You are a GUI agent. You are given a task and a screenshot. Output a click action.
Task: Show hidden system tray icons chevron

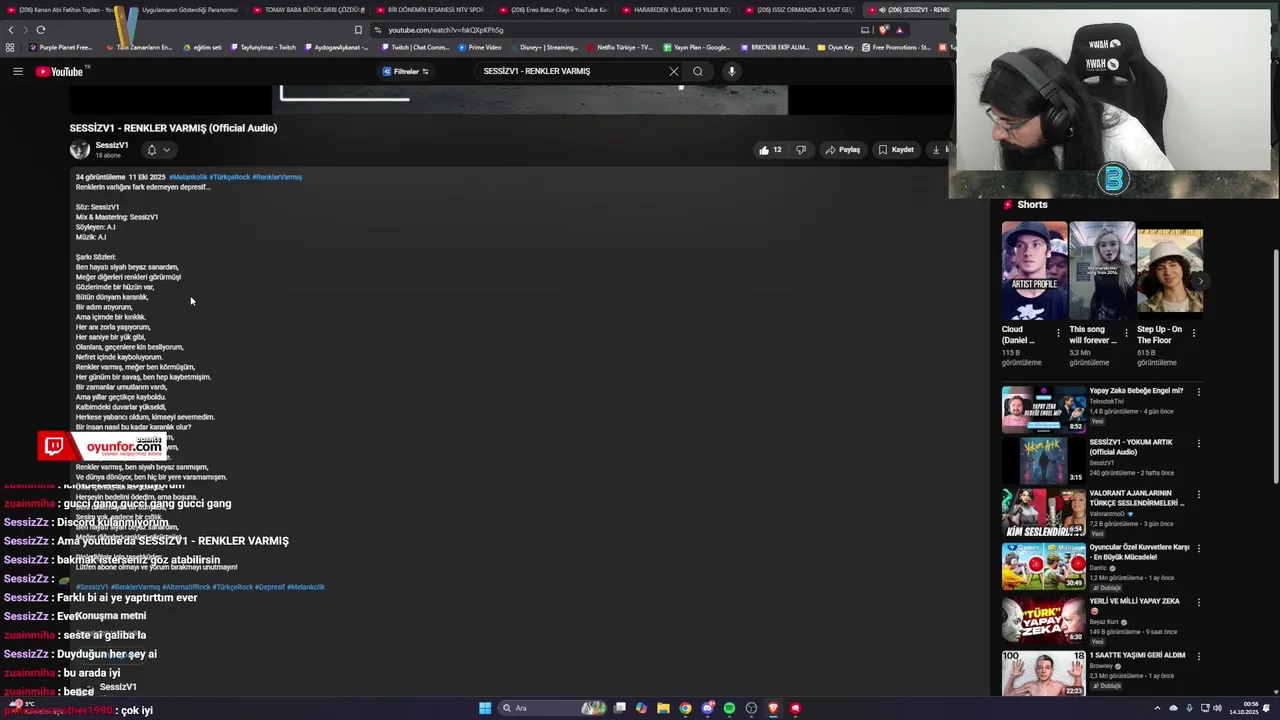(1157, 708)
